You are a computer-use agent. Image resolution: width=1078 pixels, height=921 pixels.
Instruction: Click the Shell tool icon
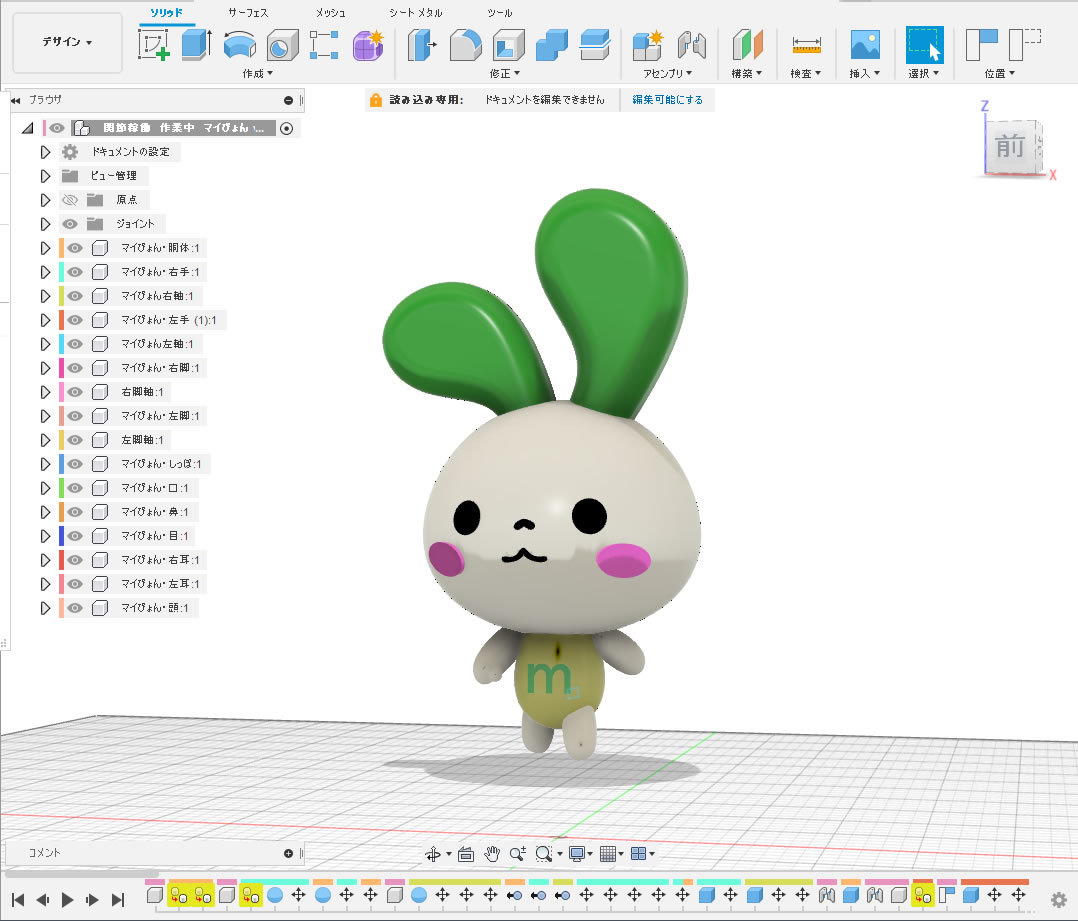click(509, 45)
